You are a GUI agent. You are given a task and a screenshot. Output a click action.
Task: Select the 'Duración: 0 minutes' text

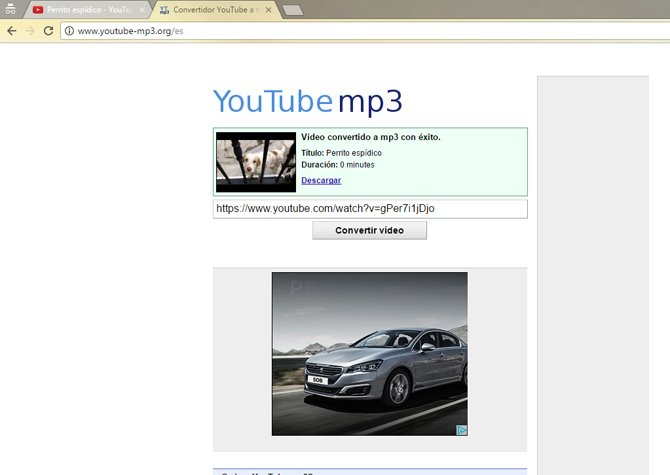coord(338,165)
